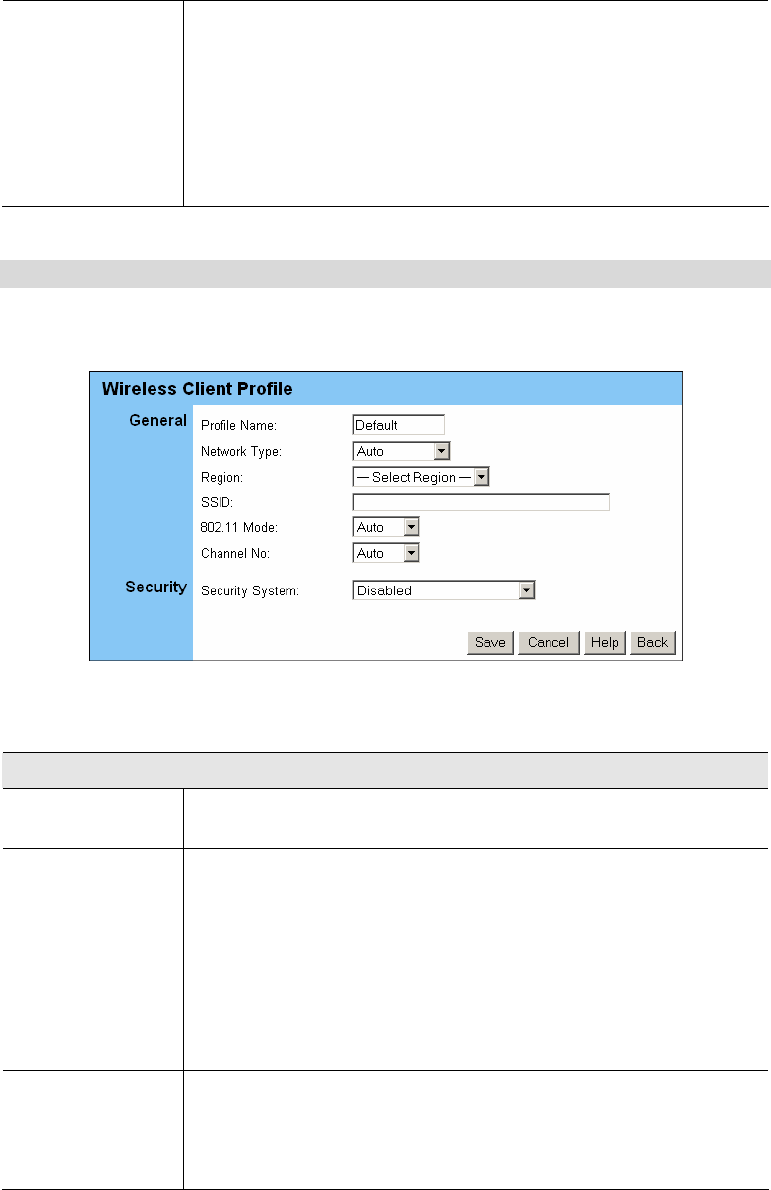771x1190 pixels.
Task: Click the Wireless Client Profile title
Action: 197,389
